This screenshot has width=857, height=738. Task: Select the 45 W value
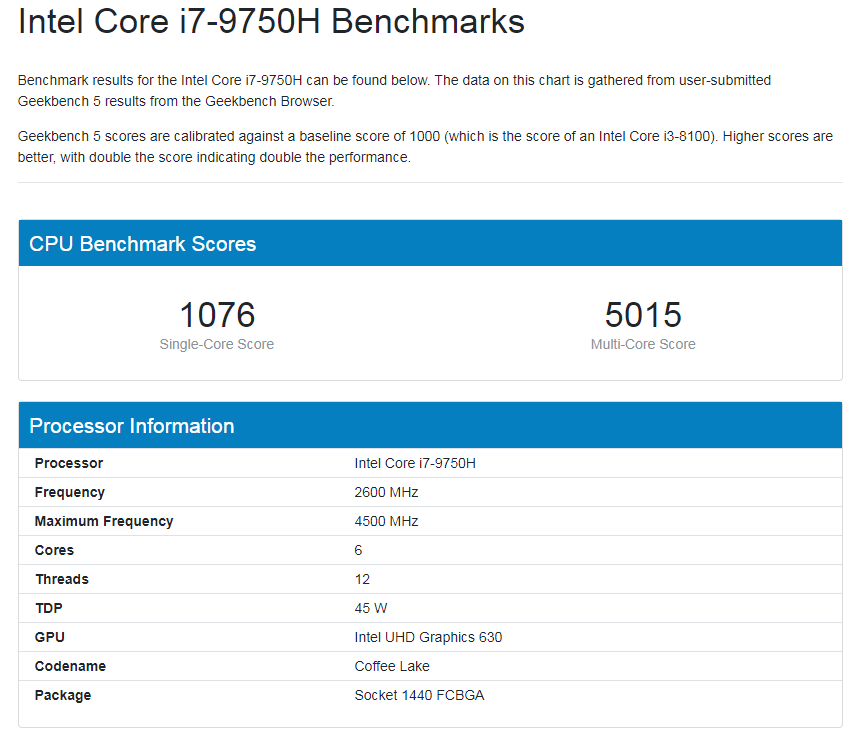pos(371,608)
